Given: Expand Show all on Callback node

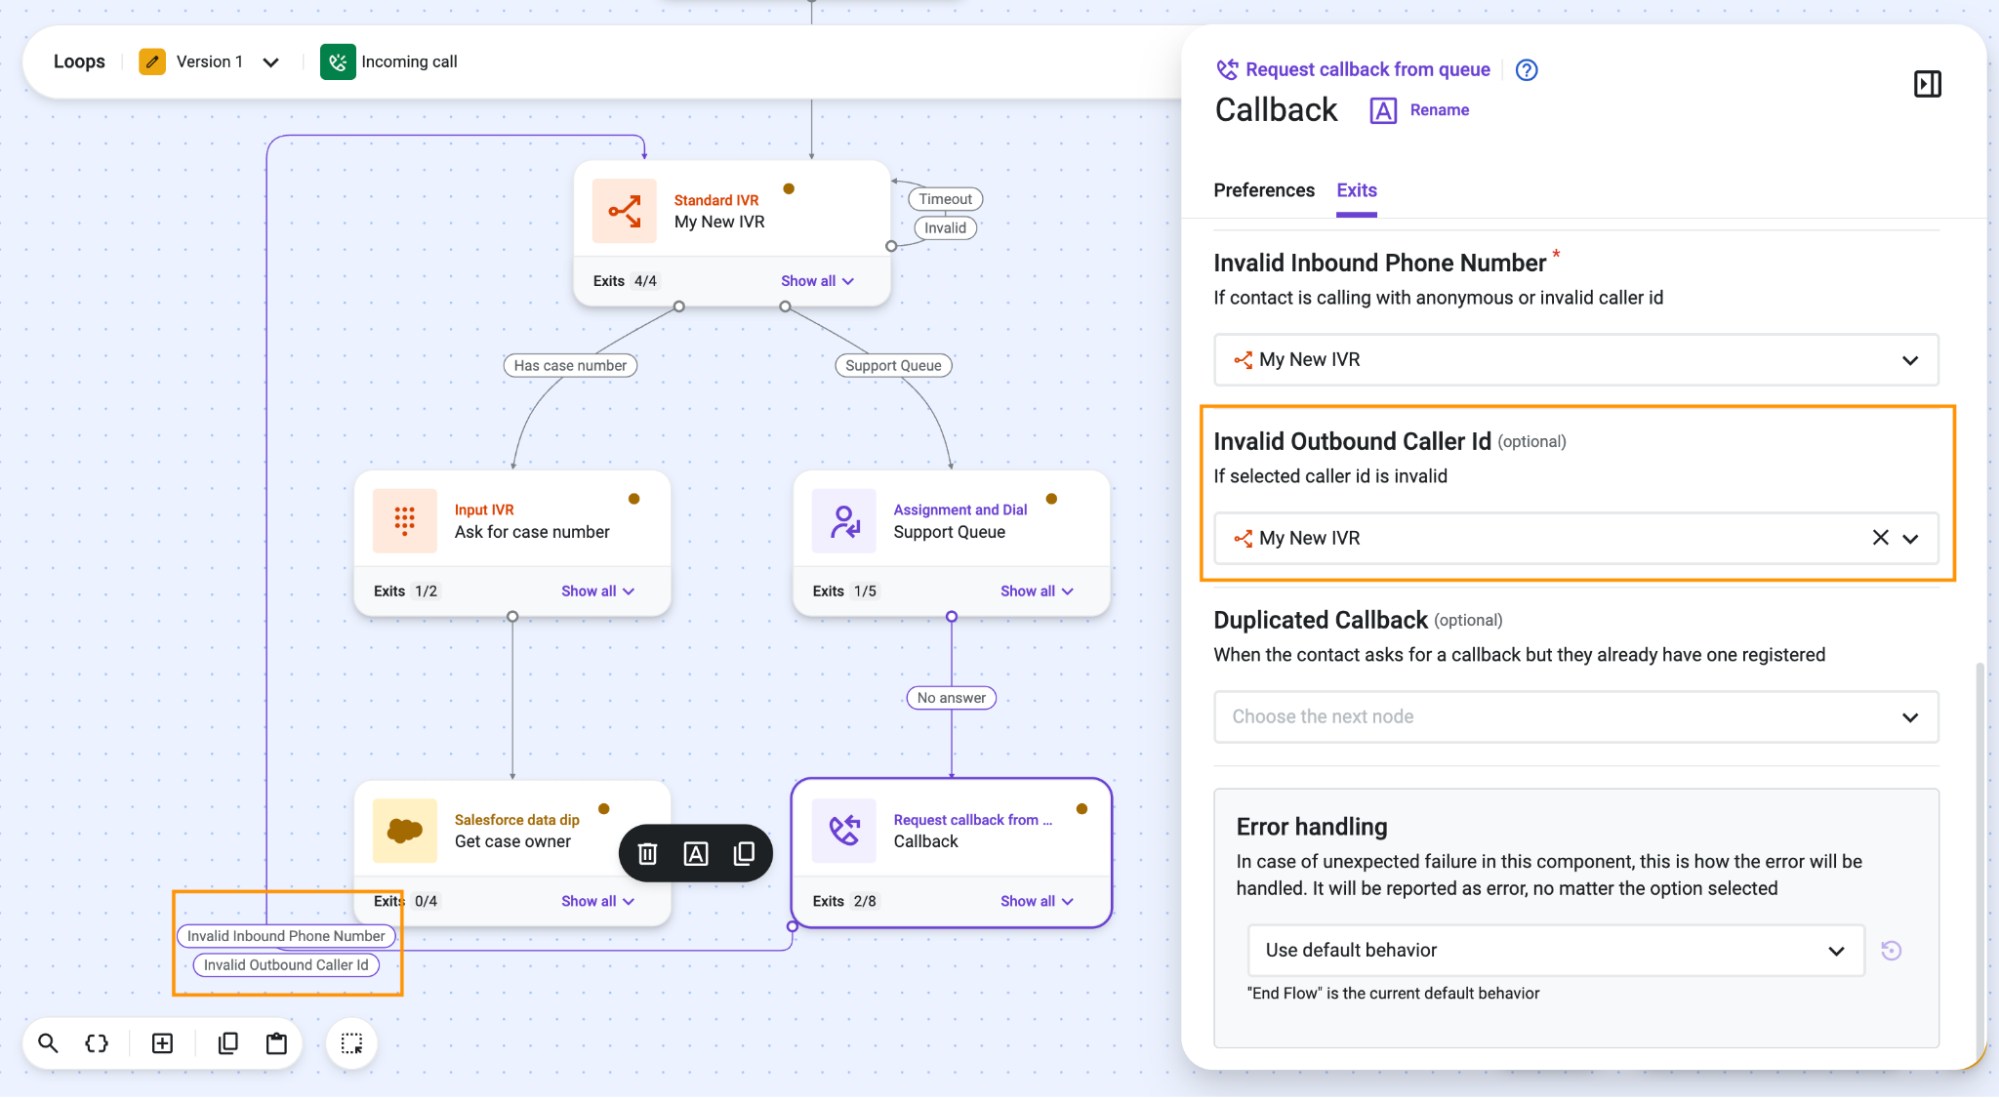Looking at the screenshot, I should pos(1037,901).
